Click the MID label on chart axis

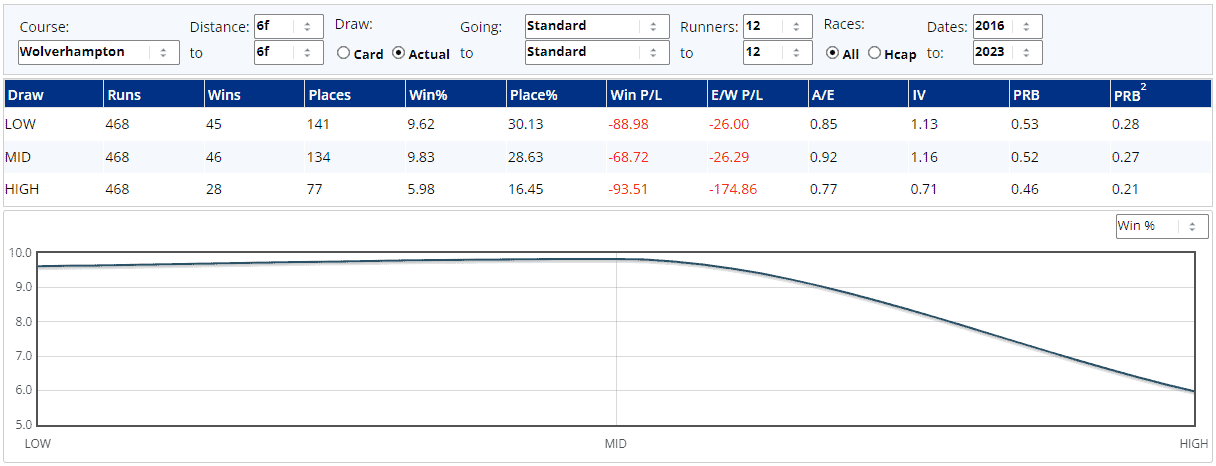pyautogui.click(x=617, y=442)
